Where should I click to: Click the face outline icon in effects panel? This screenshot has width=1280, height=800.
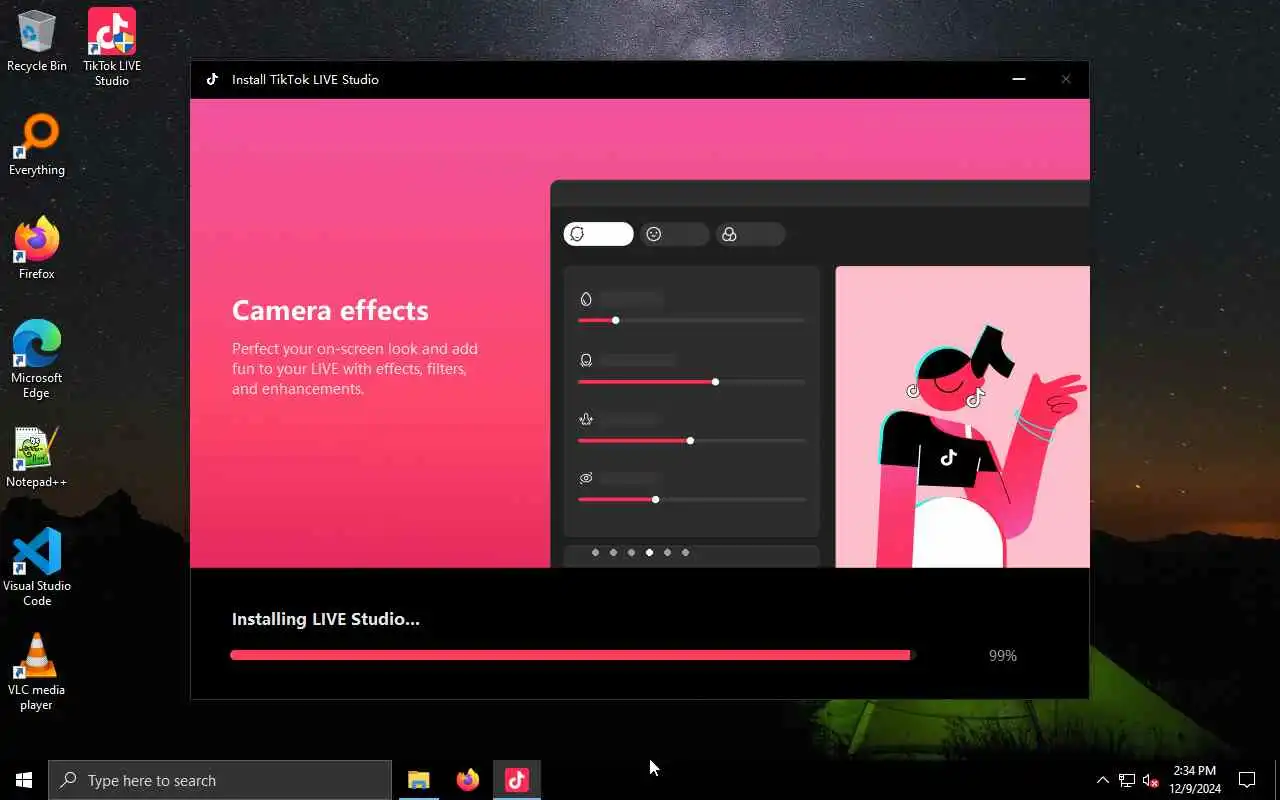click(586, 360)
